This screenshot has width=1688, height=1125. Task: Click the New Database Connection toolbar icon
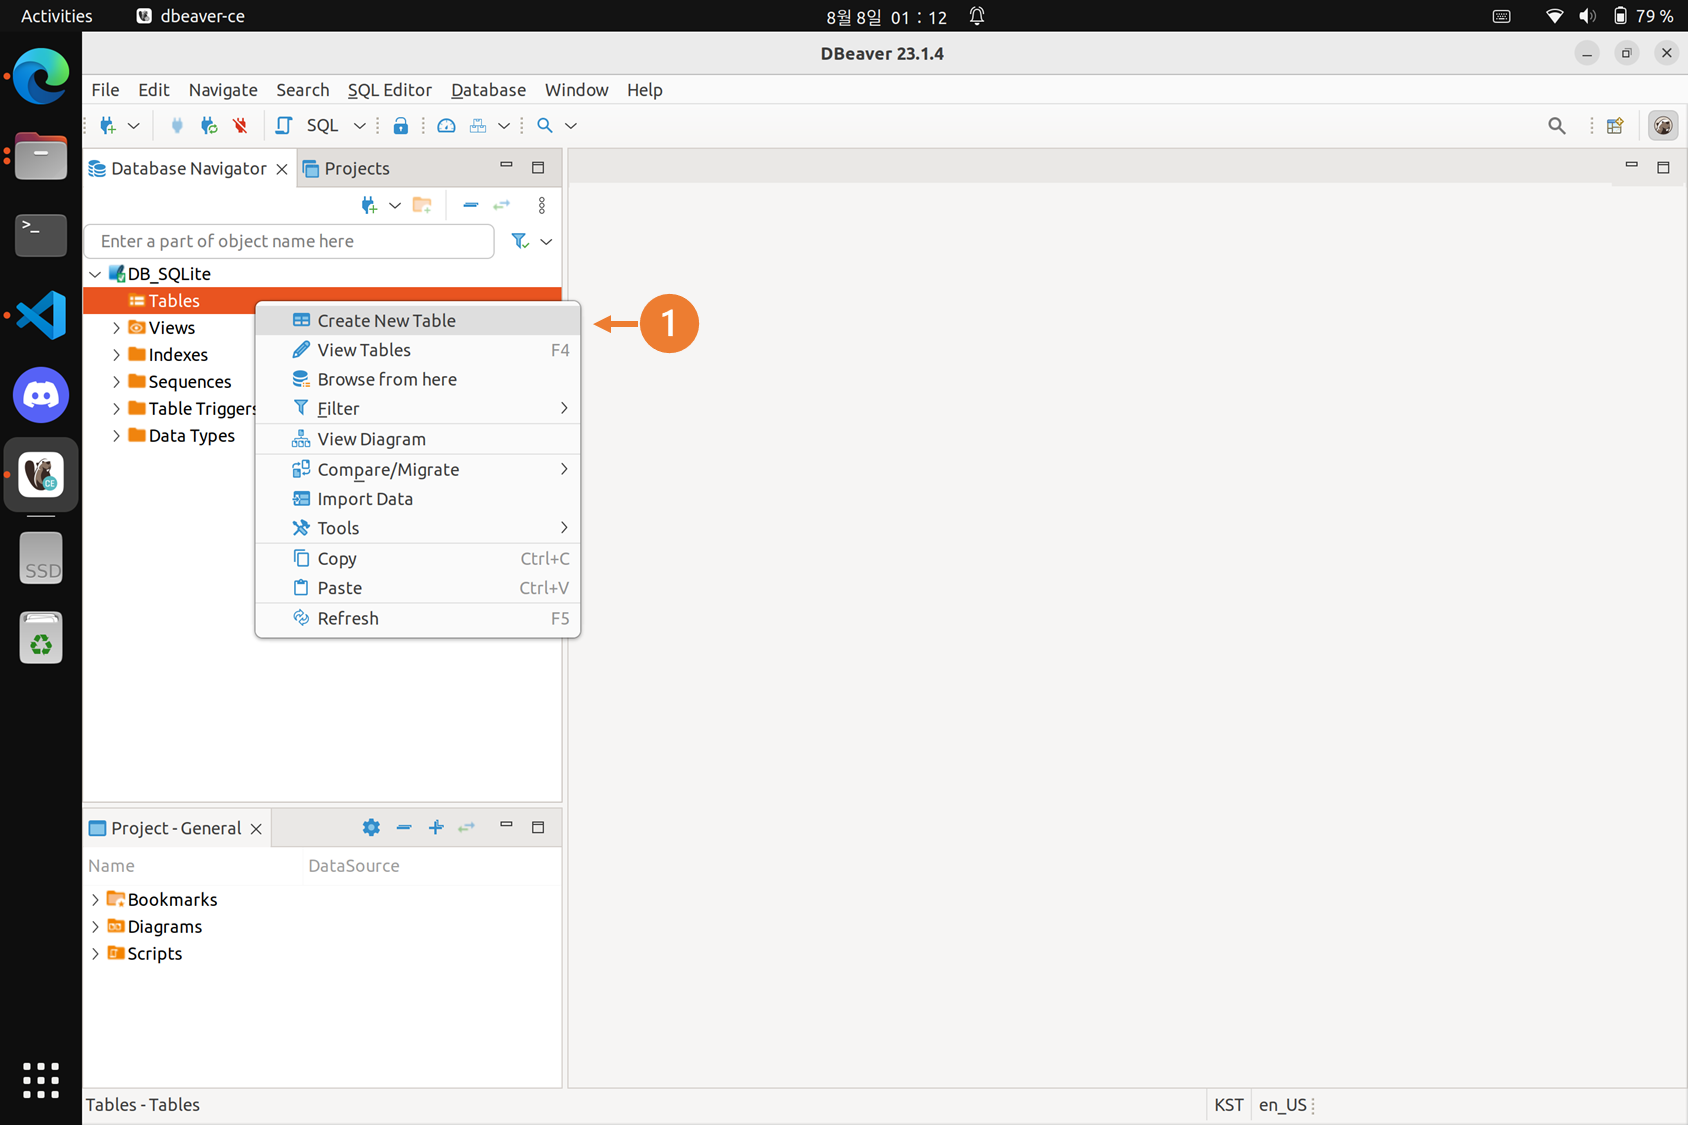click(108, 126)
